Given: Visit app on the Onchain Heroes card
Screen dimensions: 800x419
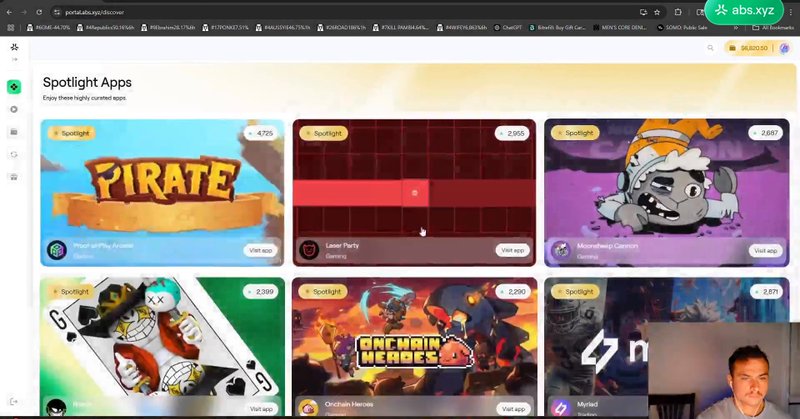Looking at the screenshot, I should click(513, 409).
